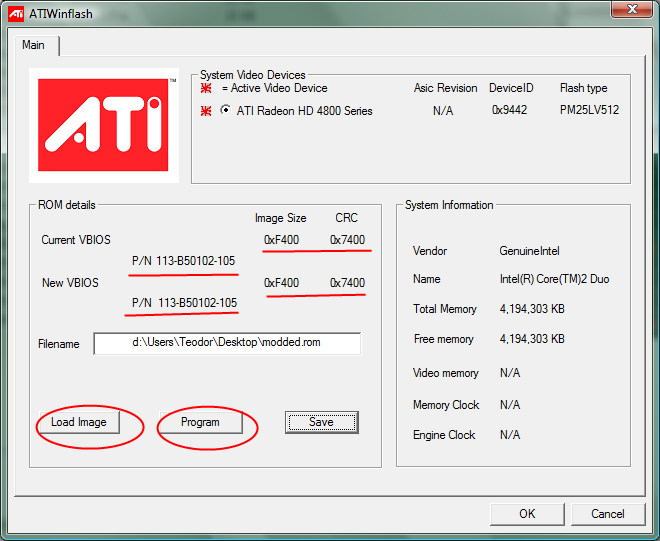
Task: Click the large ATI logo image
Action: (104, 125)
